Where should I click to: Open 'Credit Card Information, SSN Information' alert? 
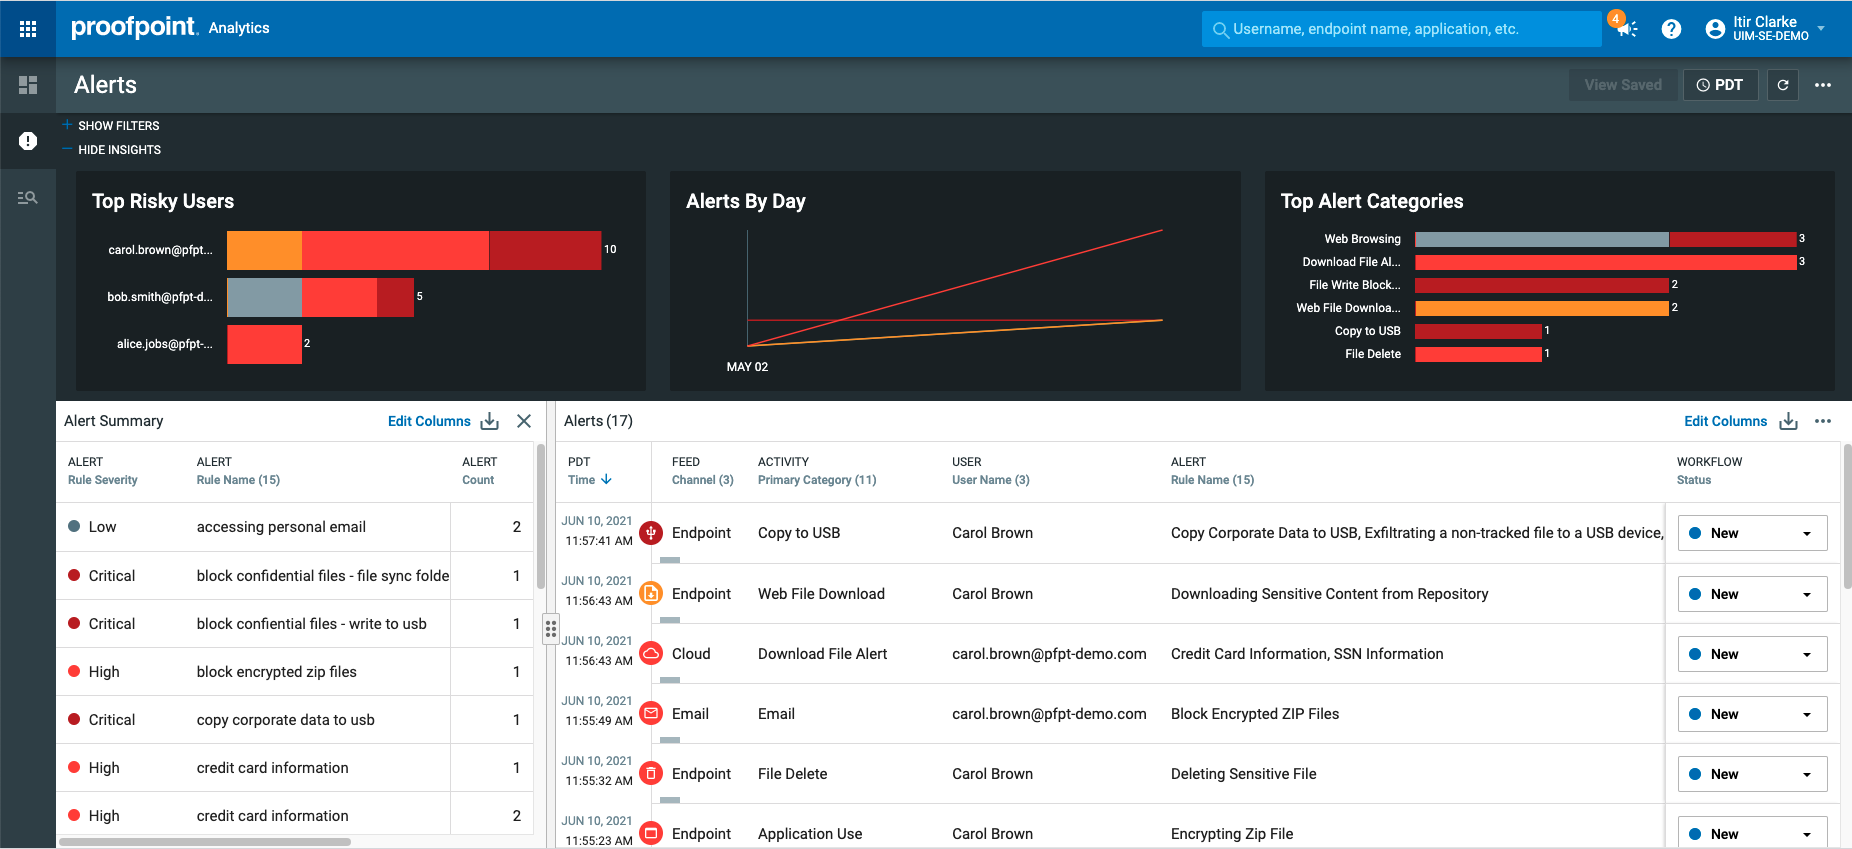(x=1307, y=654)
